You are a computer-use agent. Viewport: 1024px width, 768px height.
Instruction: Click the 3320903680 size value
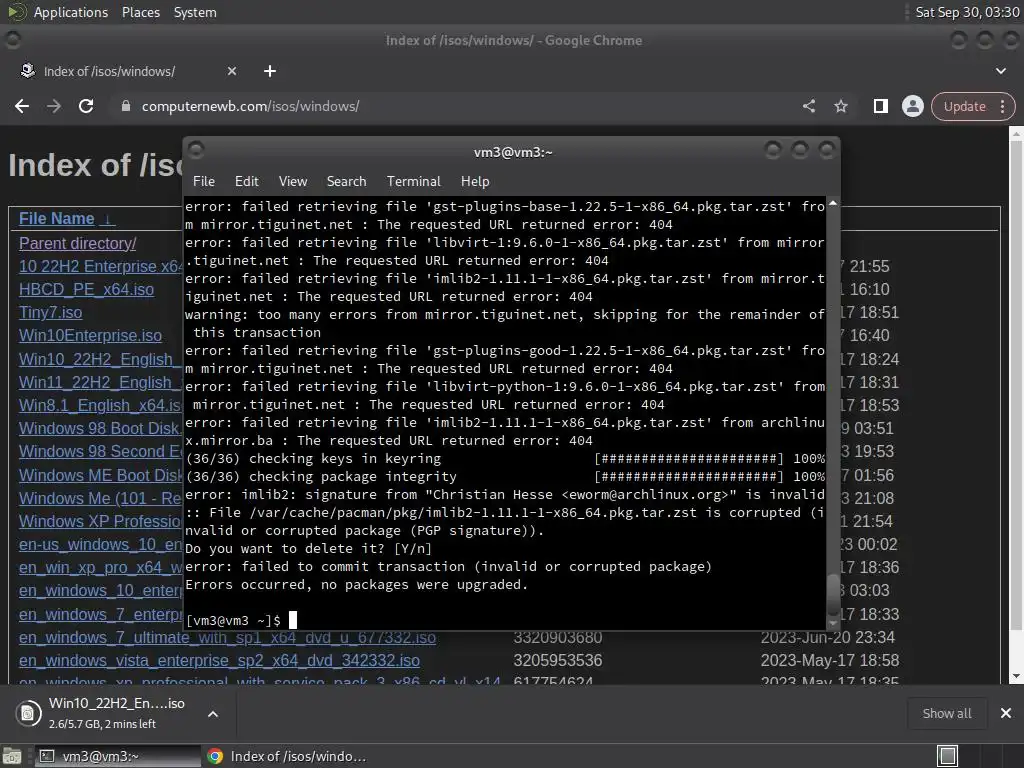557,638
